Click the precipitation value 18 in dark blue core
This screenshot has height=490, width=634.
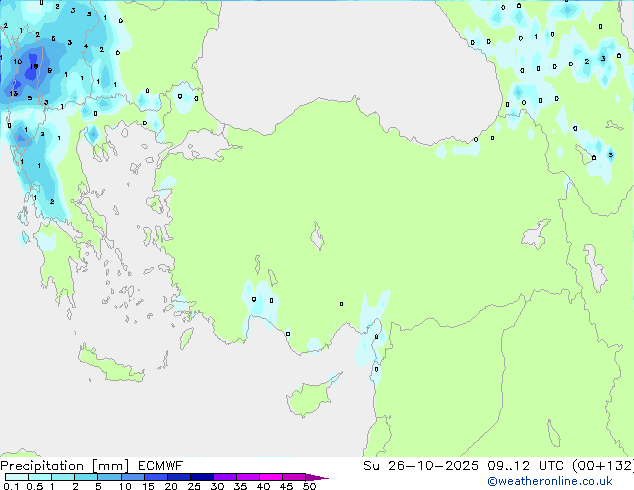[x=35, y=68]
